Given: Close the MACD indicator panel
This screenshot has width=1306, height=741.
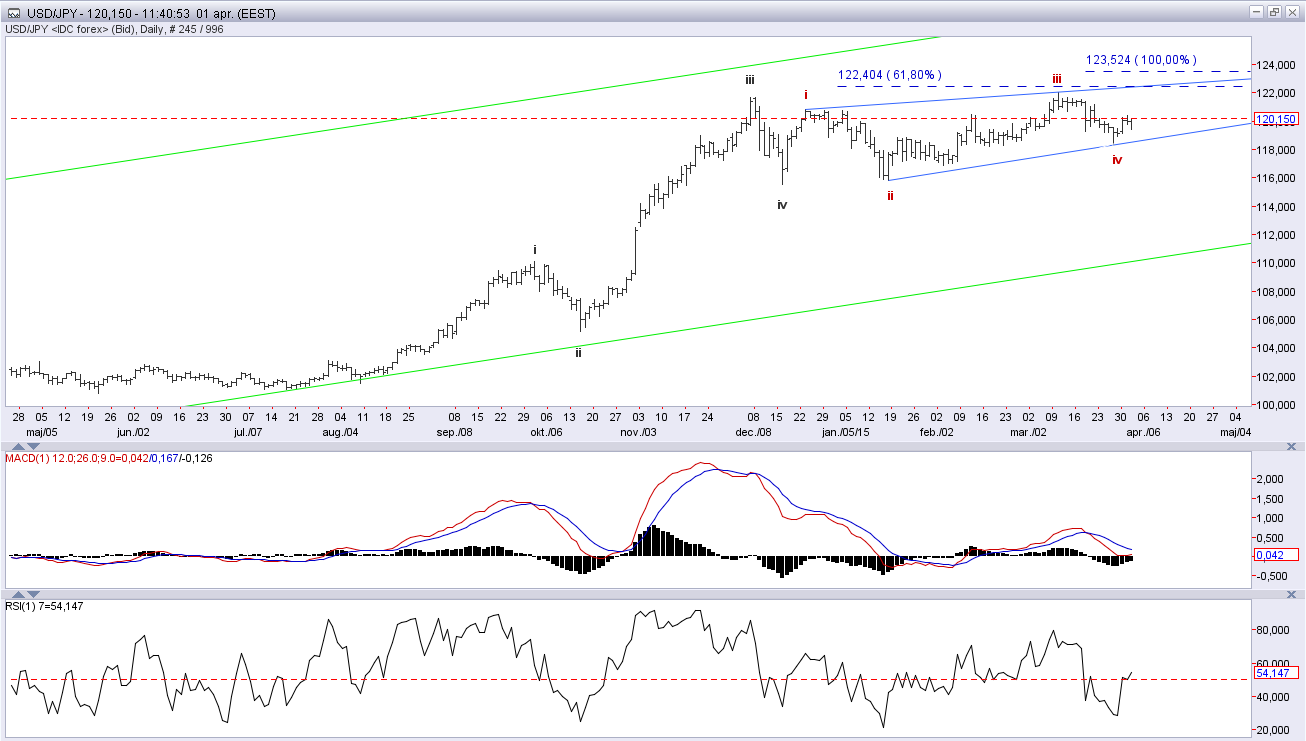Looking at the screenshot, I should point(1291,446).
